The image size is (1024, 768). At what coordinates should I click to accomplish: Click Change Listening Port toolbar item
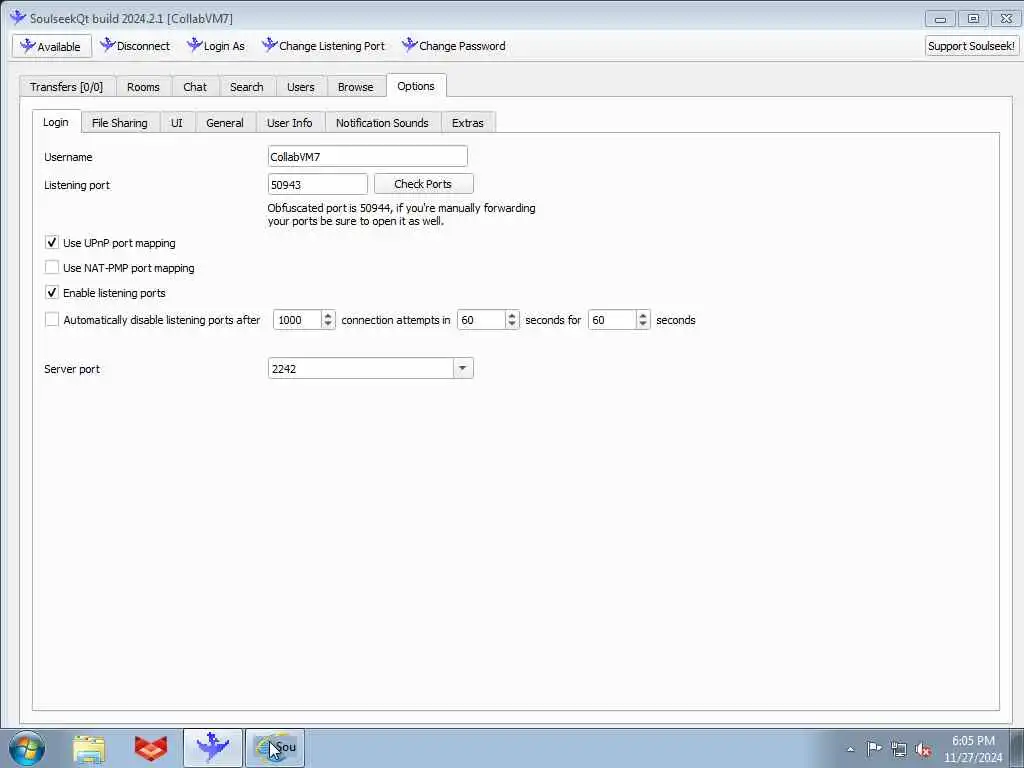pyautogui.click(x=323, y=46)
